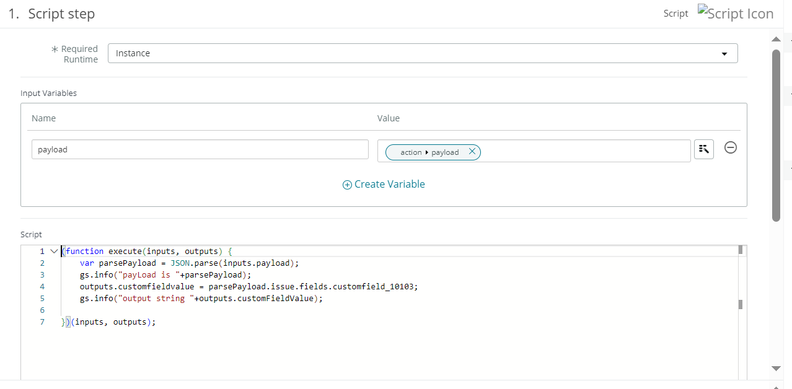Click the vertical scrollbar thumb
792x389 pixels.
click(x=776, y=135)
